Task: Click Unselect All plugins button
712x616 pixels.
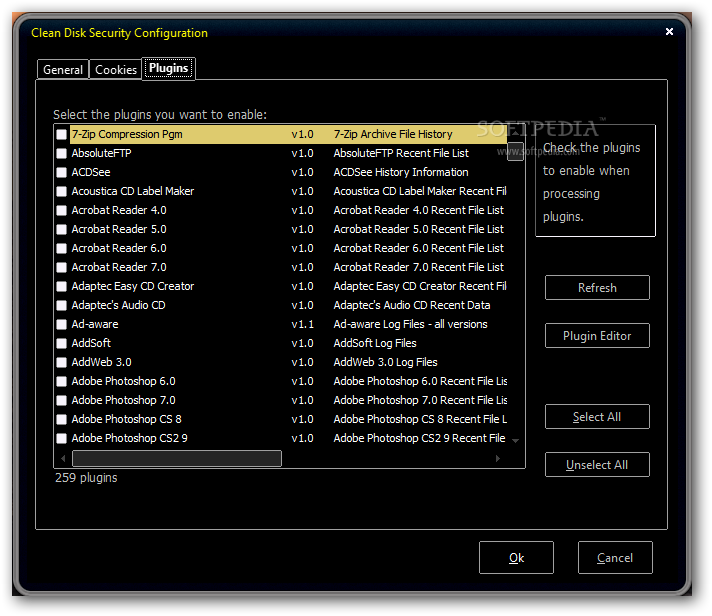Action: point(597,465)
